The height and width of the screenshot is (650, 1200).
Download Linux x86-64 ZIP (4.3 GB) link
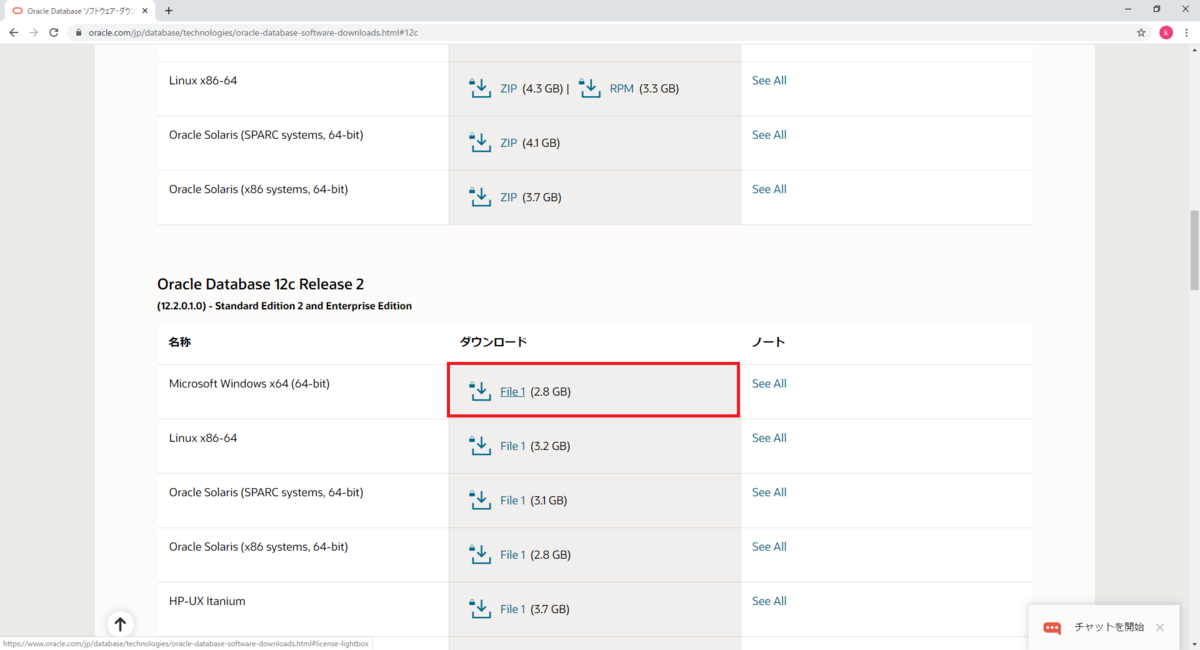click(x=509, y=88)
